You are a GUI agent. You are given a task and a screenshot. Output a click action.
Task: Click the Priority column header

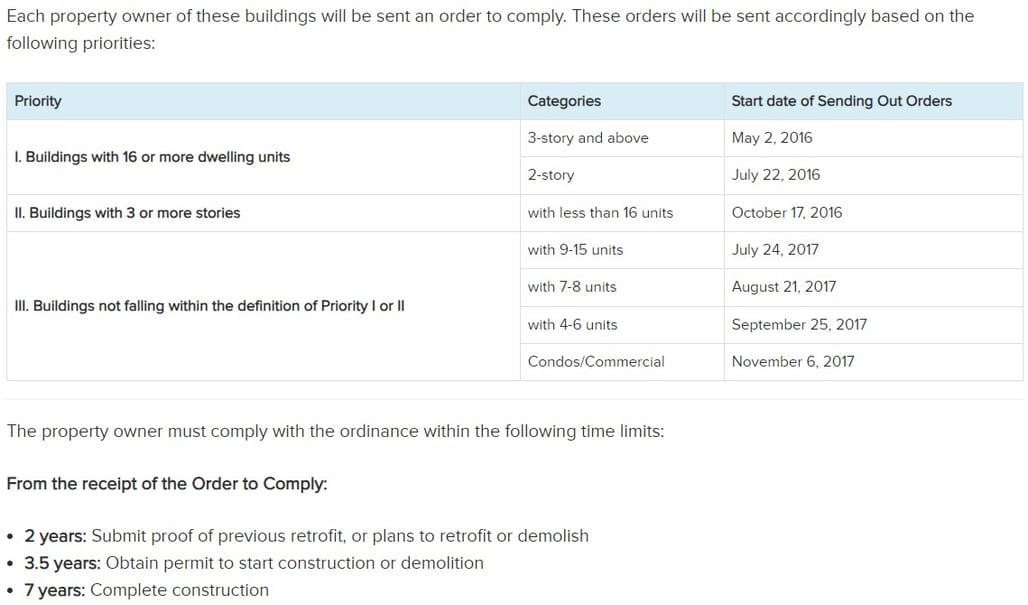(263, 101)
